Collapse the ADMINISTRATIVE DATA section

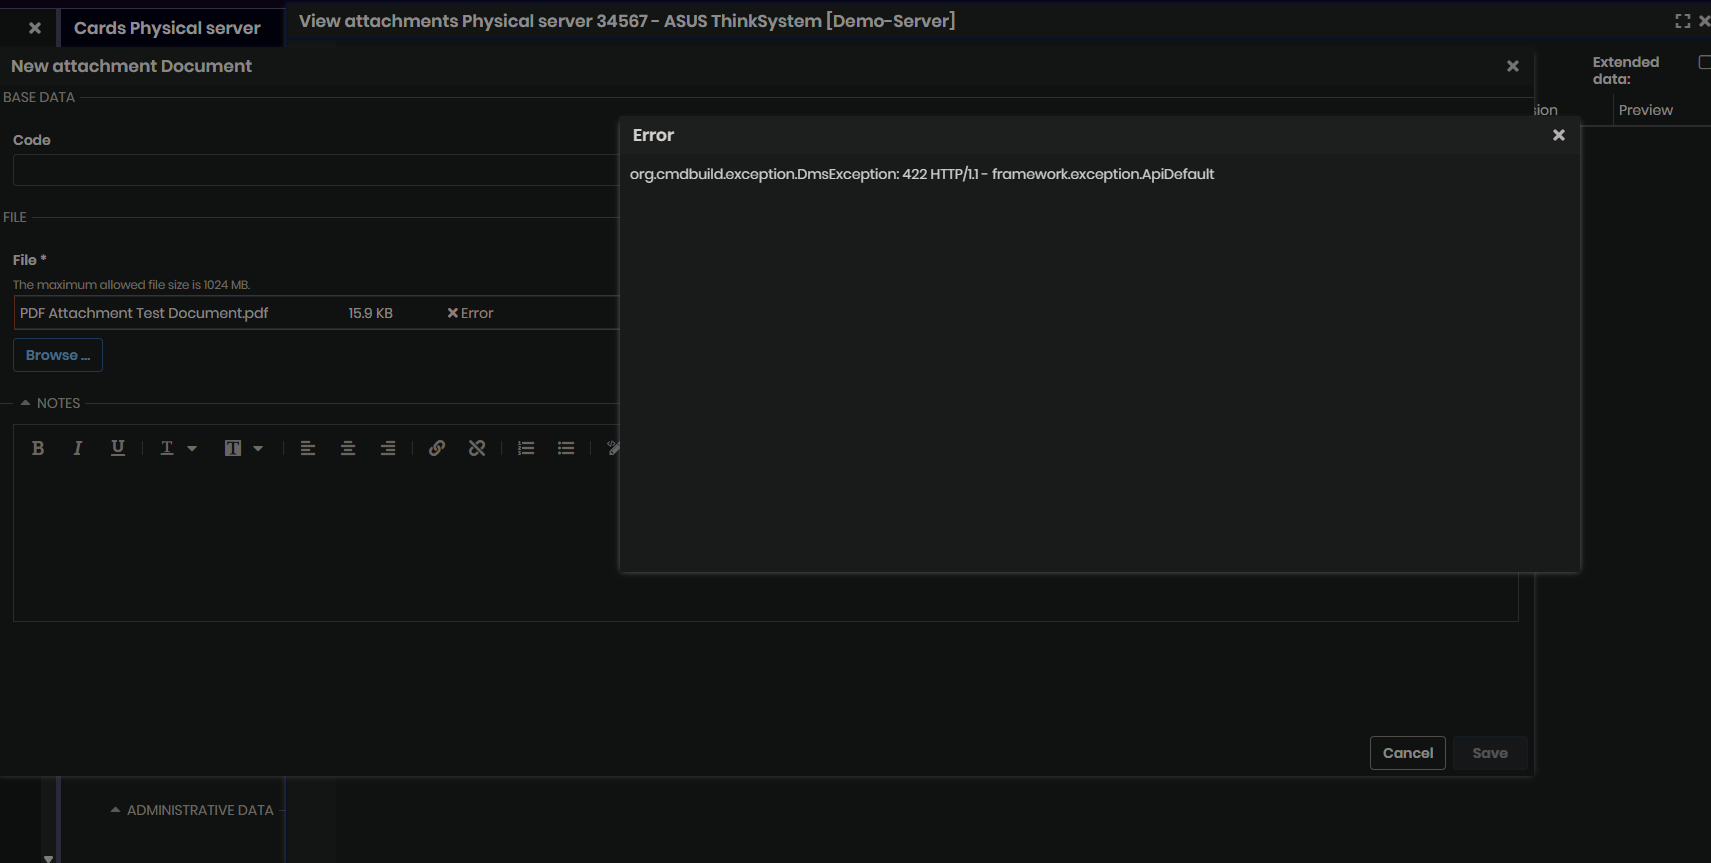point(115,810)
